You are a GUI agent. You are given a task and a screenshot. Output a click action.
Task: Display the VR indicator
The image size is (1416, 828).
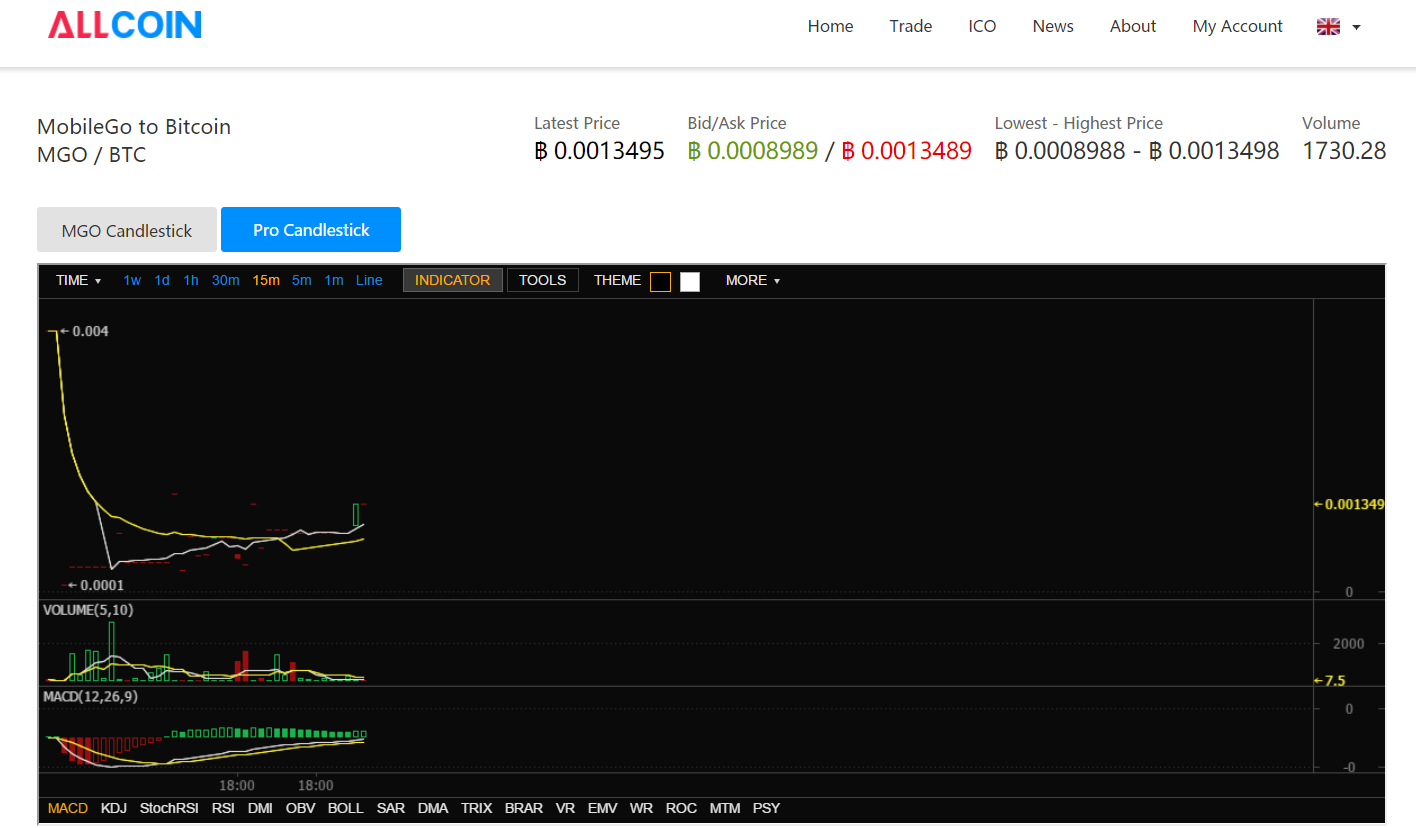pos(565,808)
